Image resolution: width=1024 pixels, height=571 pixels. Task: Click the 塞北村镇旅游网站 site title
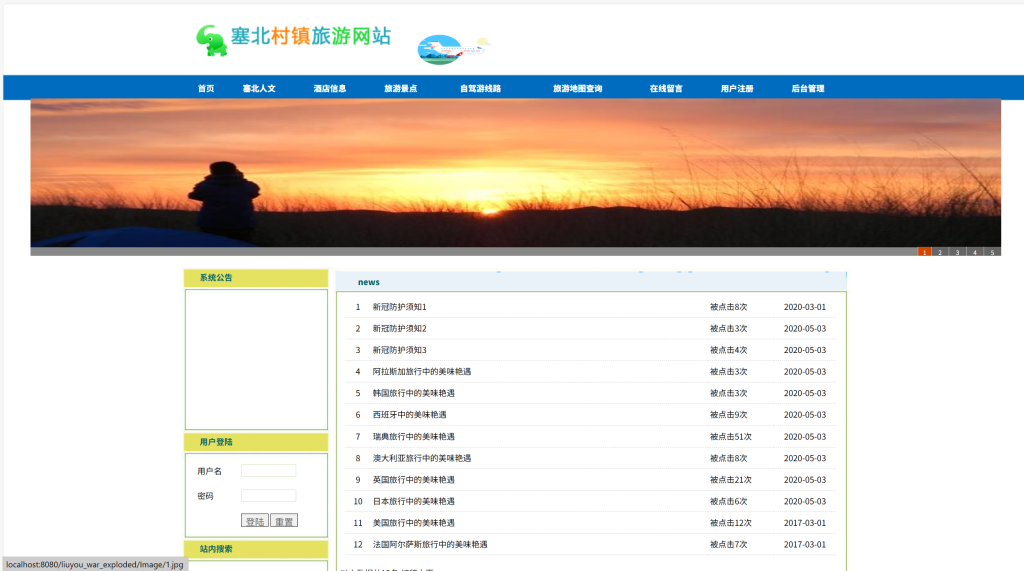311,36
